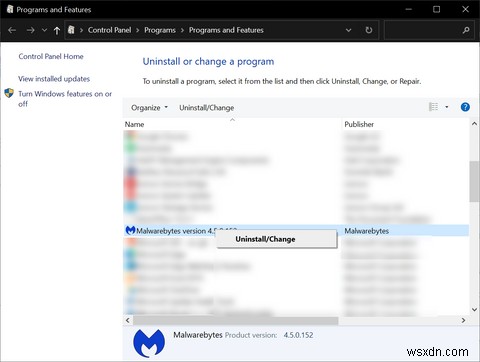480x362 pixels.
Task: Click the horizontal scrollbar right arrow
Action: [x=463, y=320]
